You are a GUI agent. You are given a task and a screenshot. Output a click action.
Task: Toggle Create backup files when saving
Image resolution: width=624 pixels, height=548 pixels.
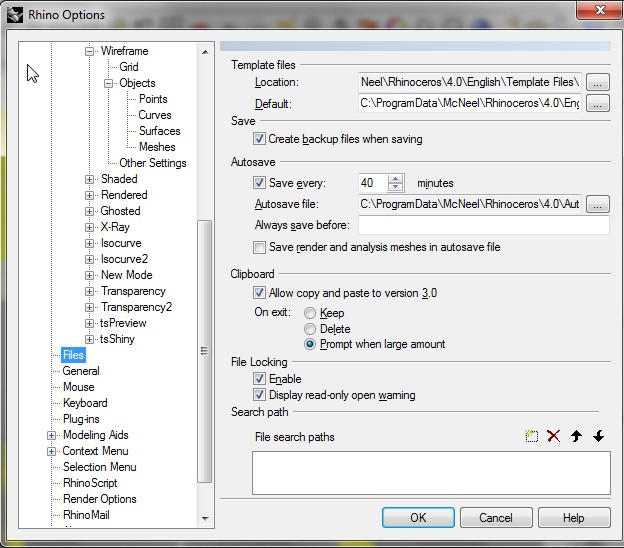pos(259,139)
